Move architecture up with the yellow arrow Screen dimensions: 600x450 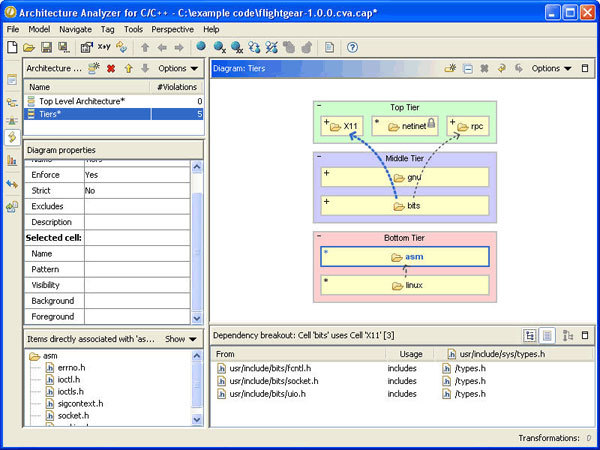(129, 68)
